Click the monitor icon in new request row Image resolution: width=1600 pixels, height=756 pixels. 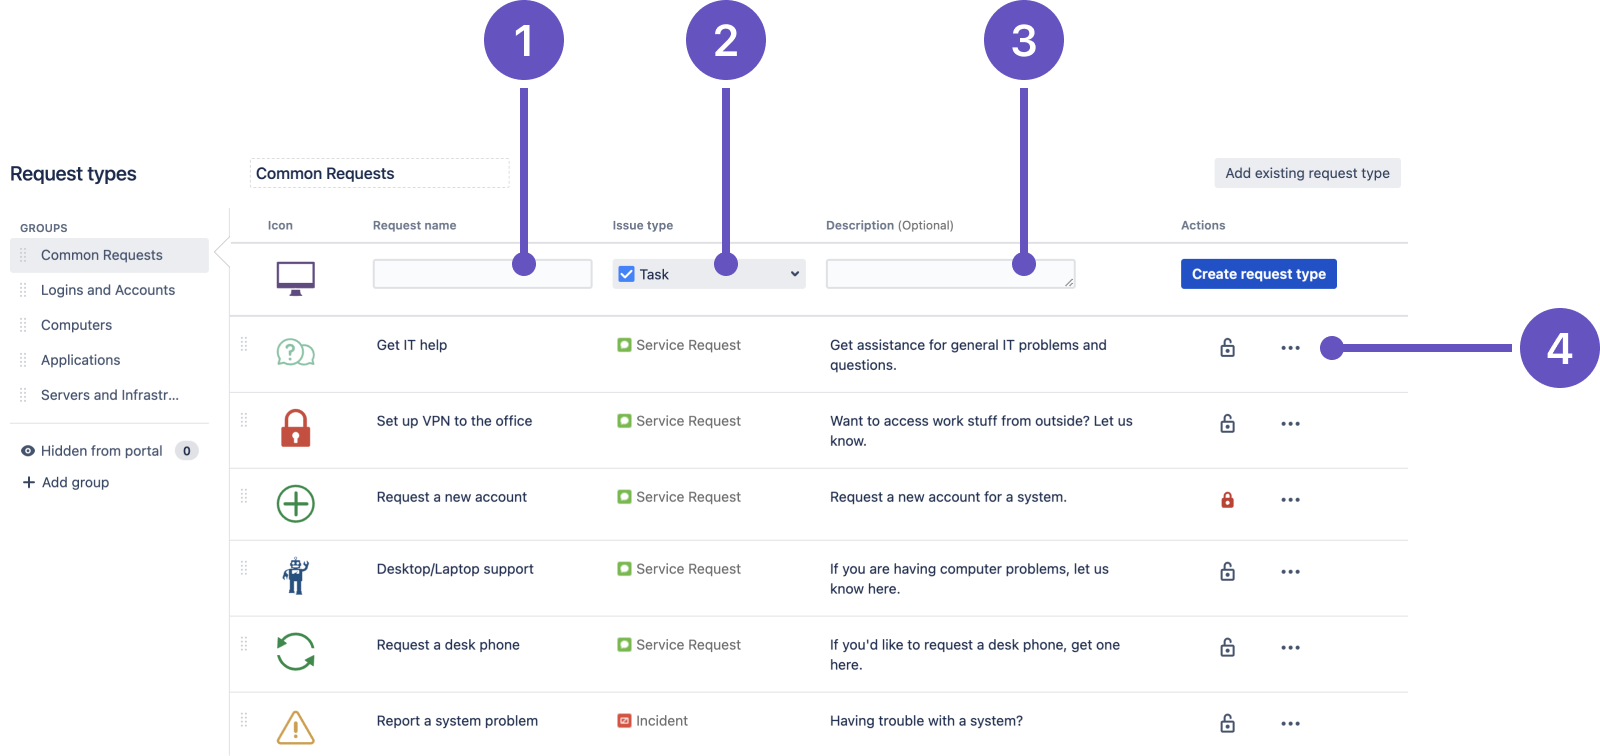point(295,277)
